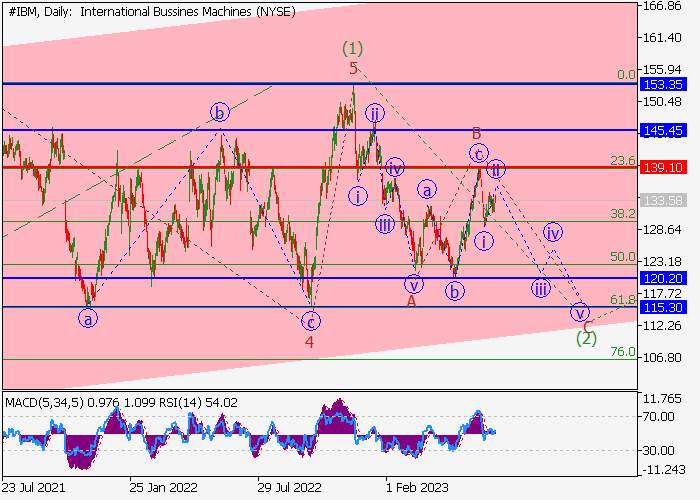The width and height of the screenshot is (700, 500).
Task: Click the 155.94 price axis value
Action: (x=662, y=70)
